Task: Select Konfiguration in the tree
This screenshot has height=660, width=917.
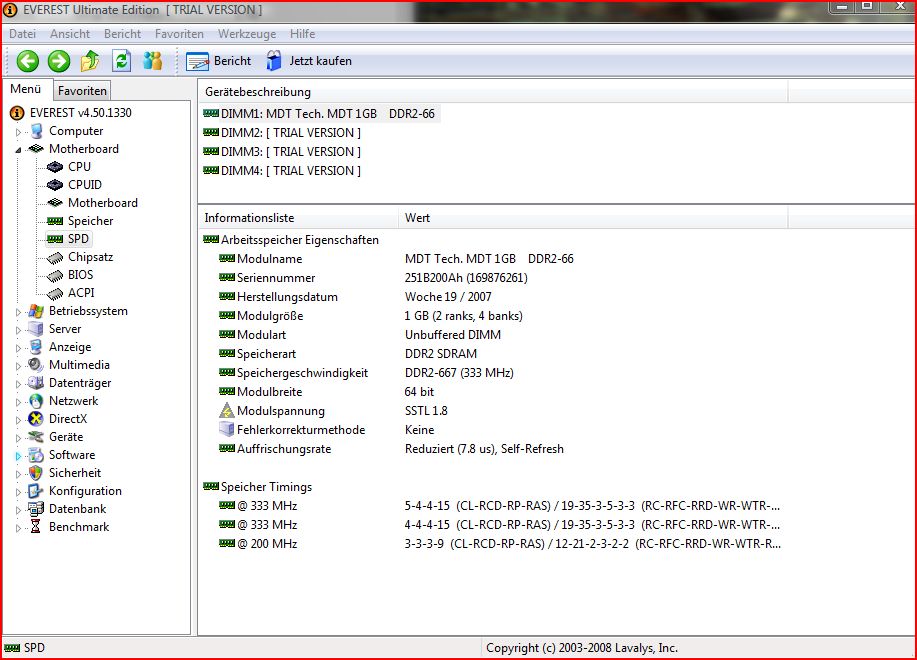Action: point(85,491)
